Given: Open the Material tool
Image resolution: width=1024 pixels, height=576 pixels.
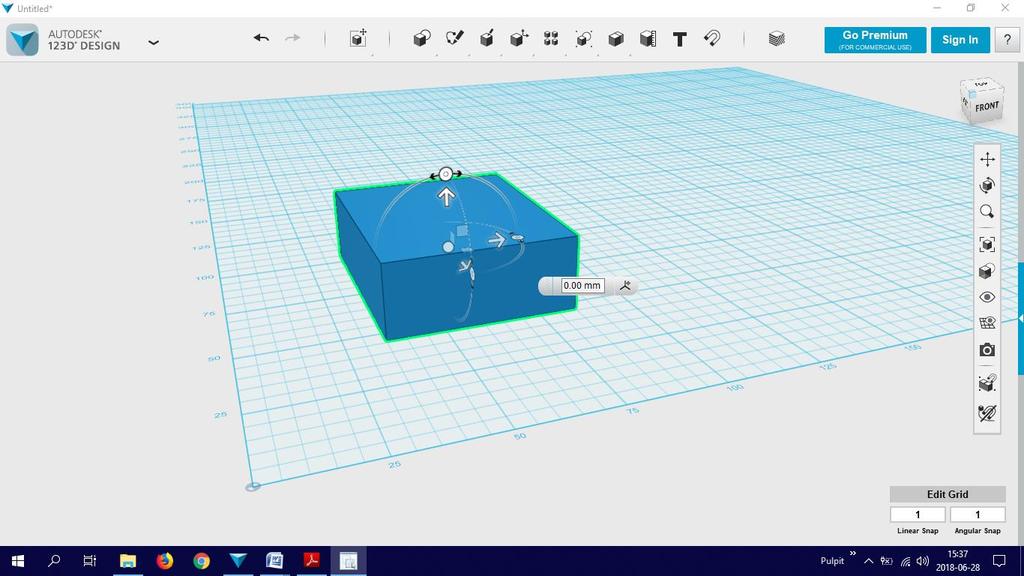Looking at the screenshot, I should point(776,39).
